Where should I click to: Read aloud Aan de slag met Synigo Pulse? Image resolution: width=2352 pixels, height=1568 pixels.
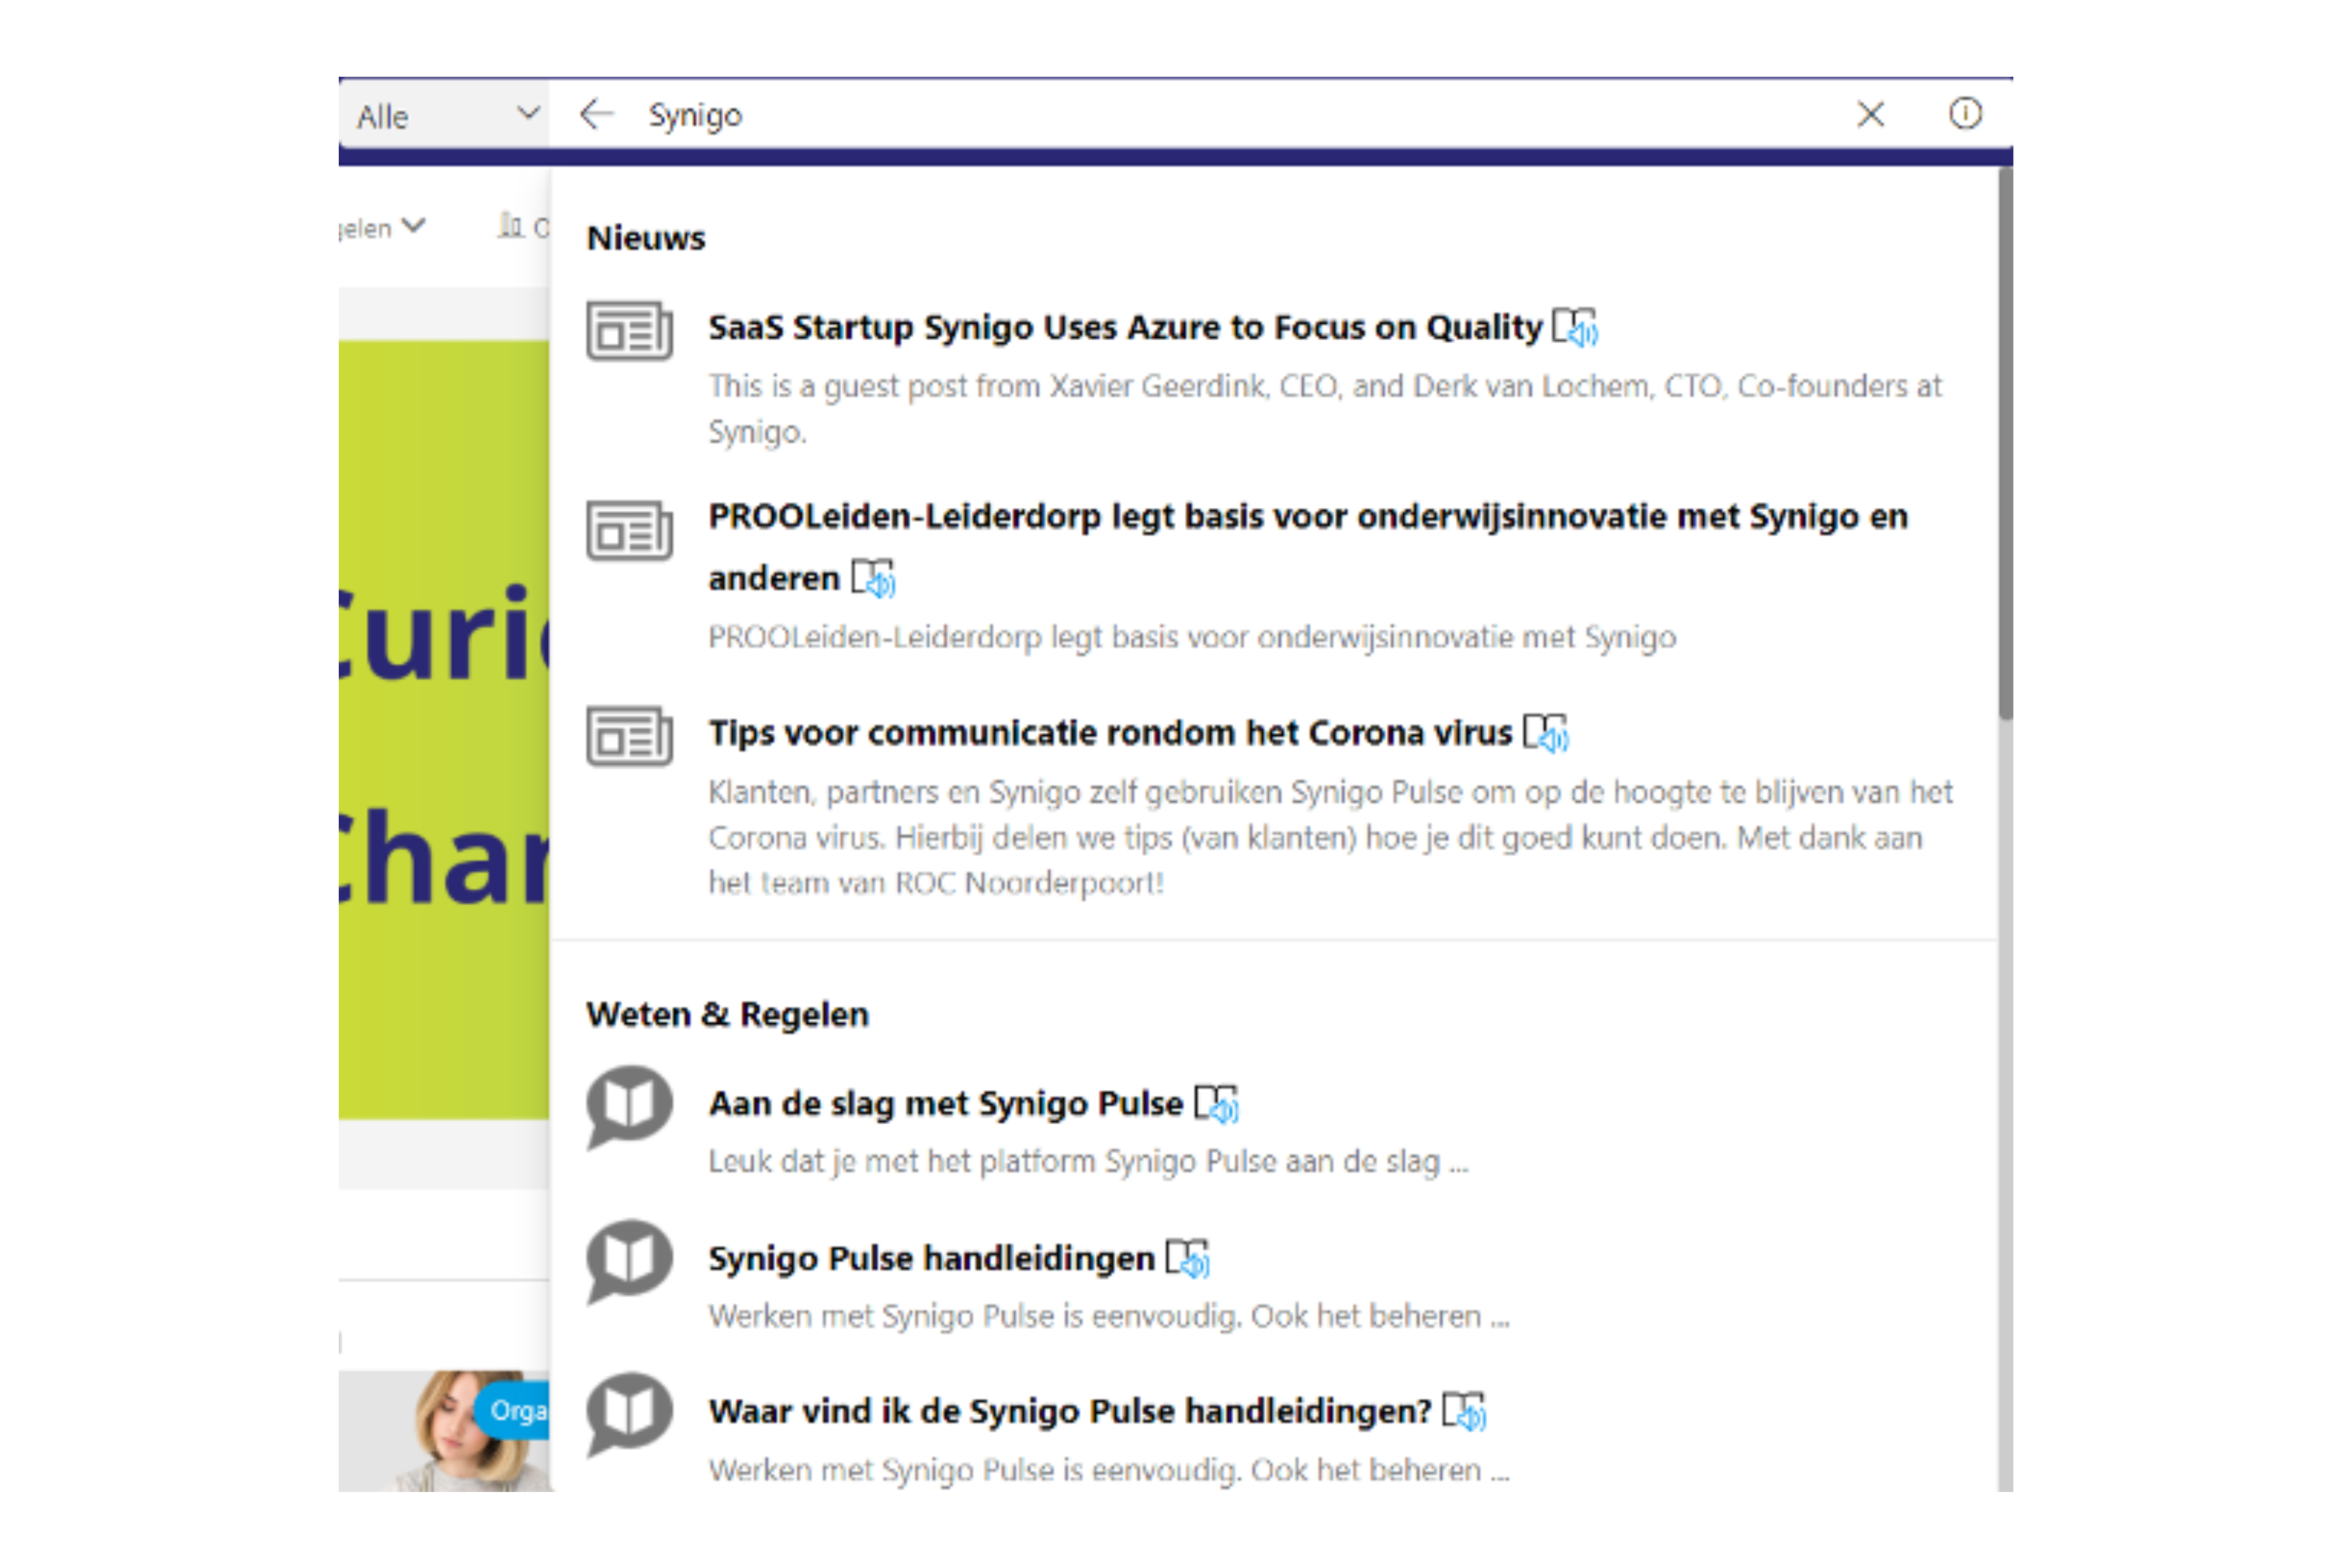(1217, 1104)
